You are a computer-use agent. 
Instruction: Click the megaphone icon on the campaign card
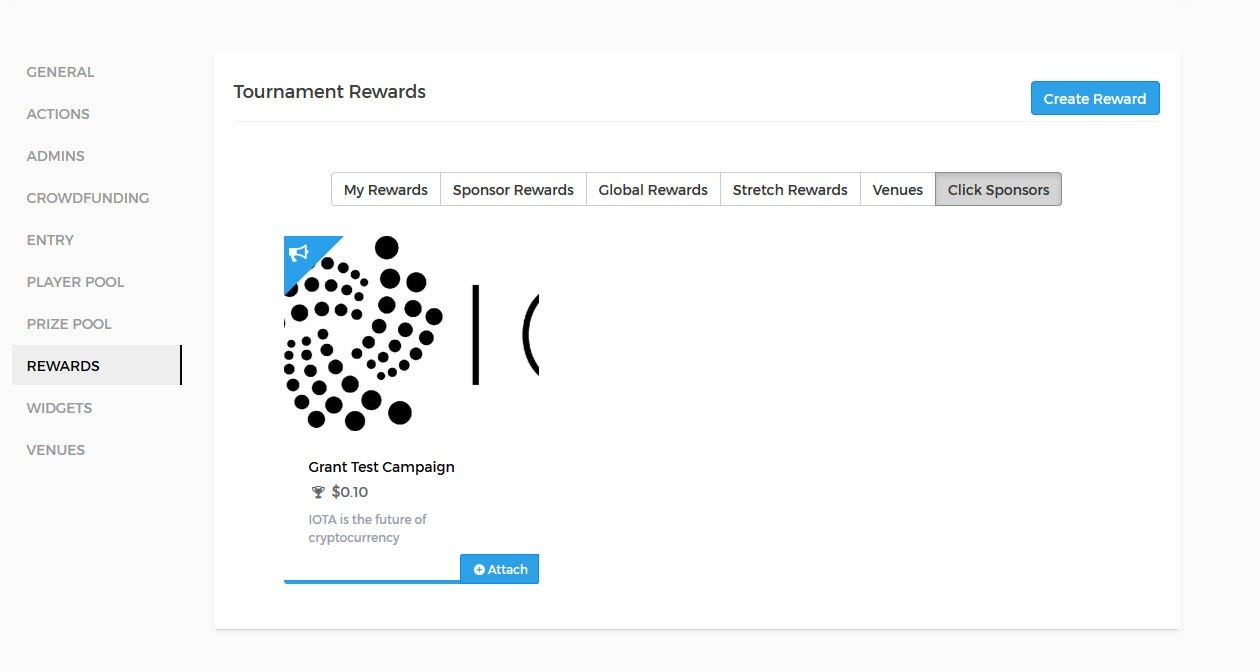click(299, 253)
